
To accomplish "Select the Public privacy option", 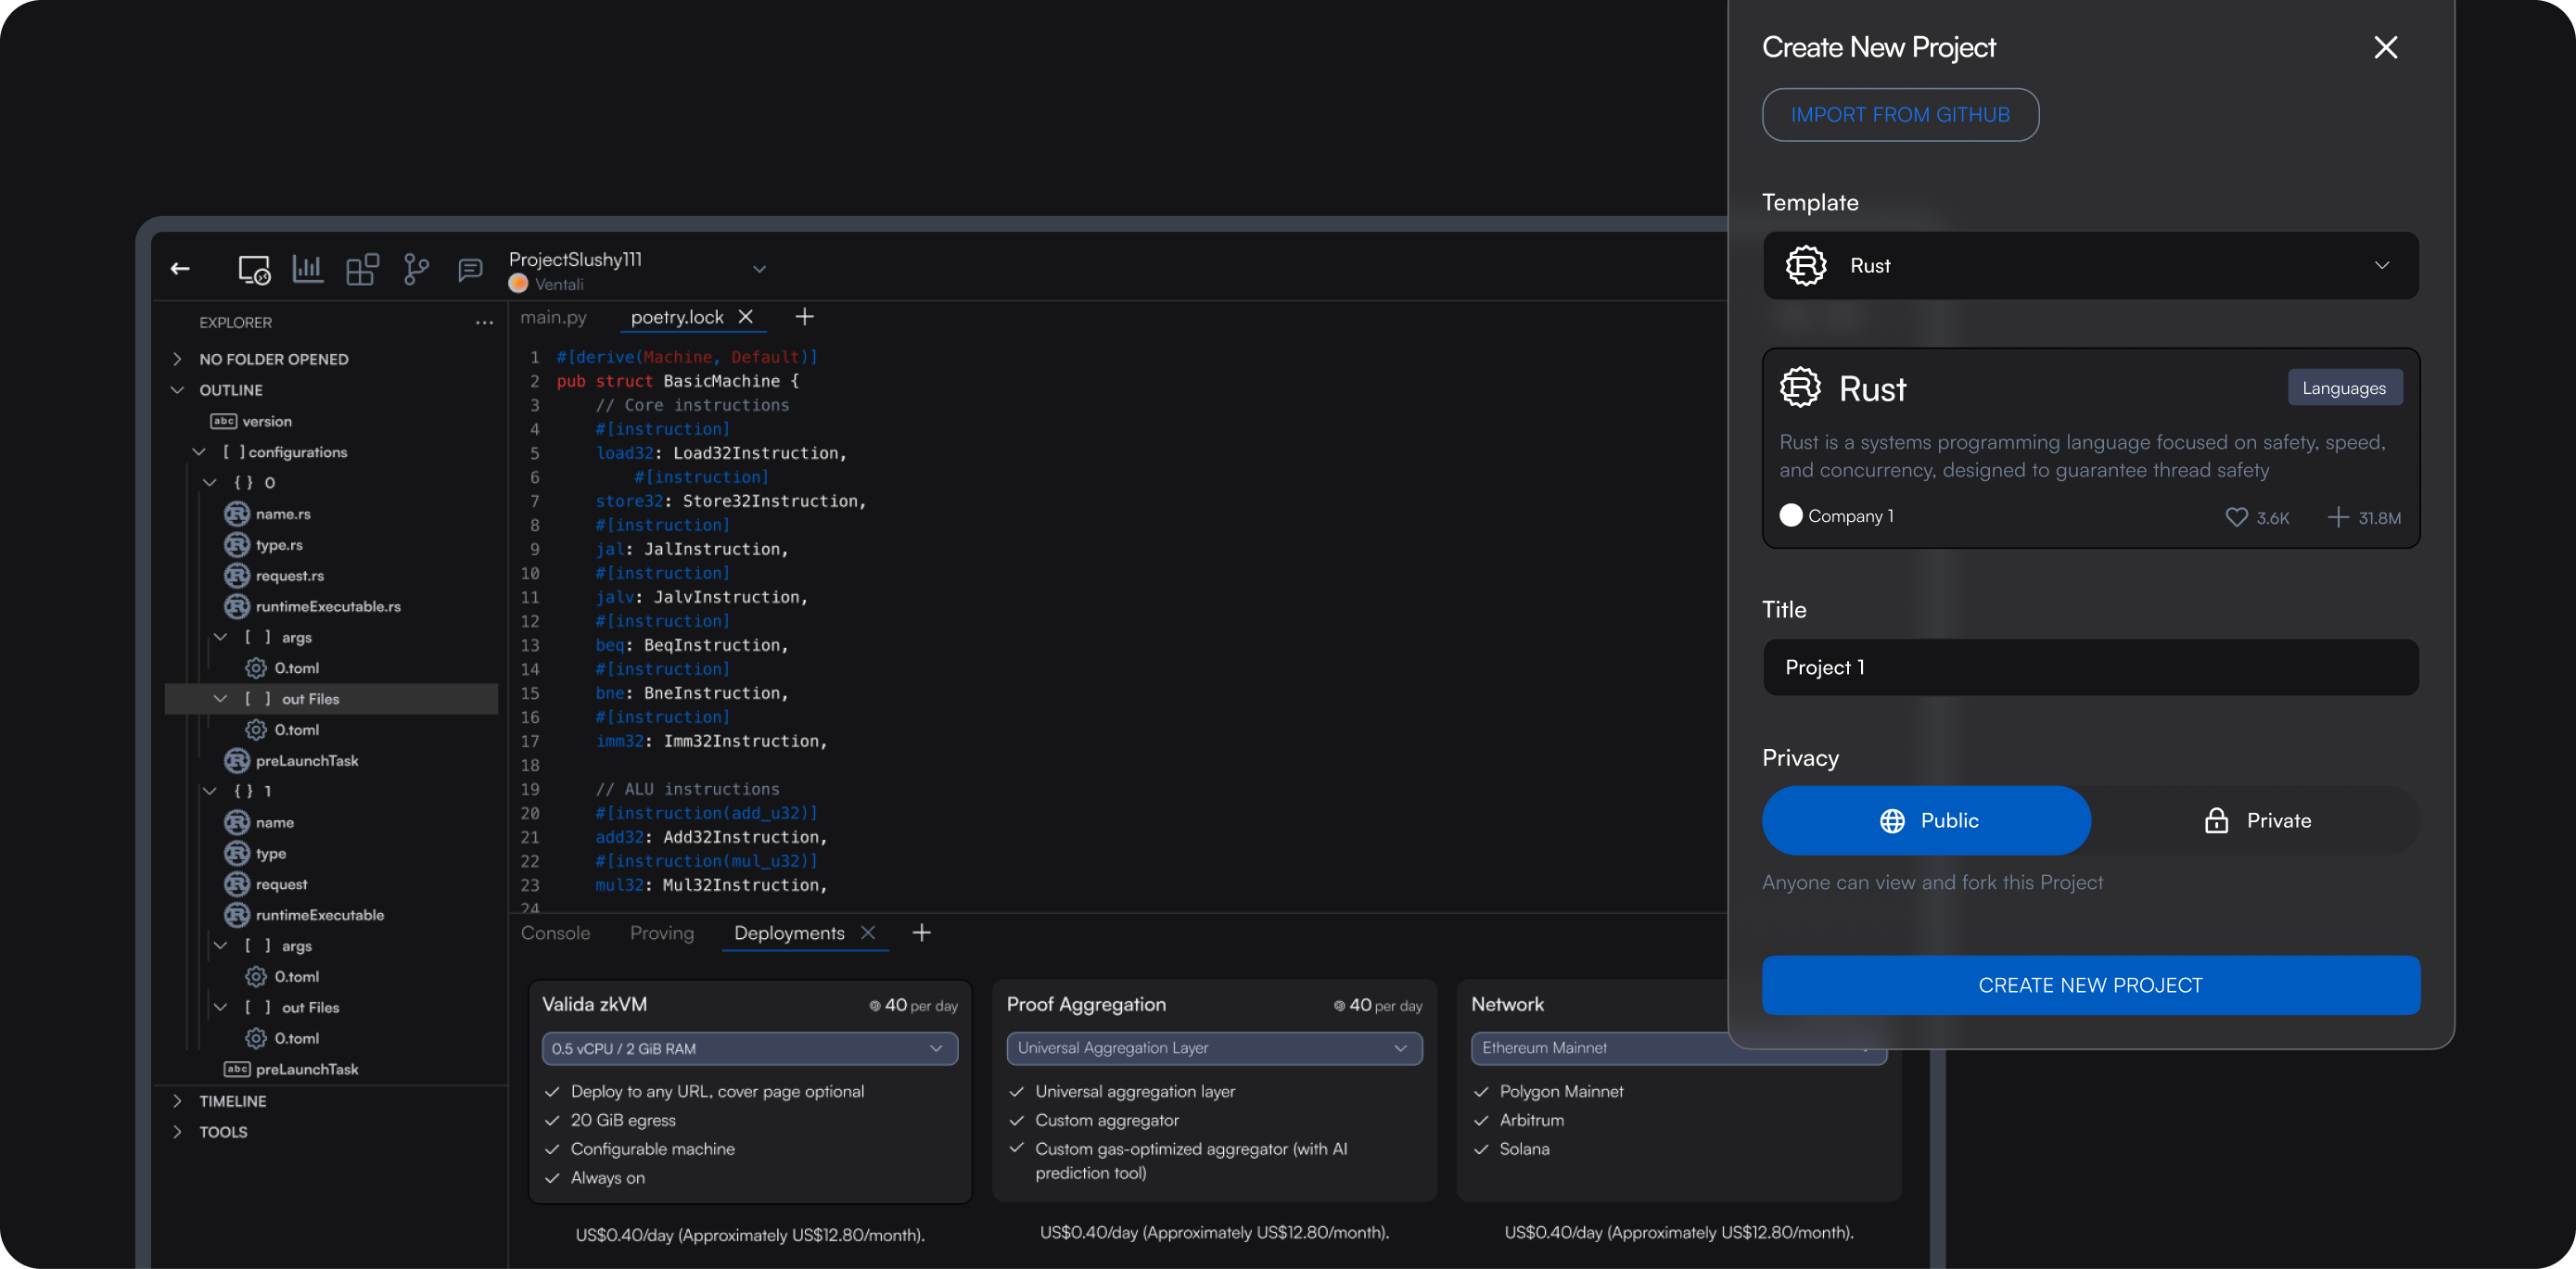I will click(1926, 820).
